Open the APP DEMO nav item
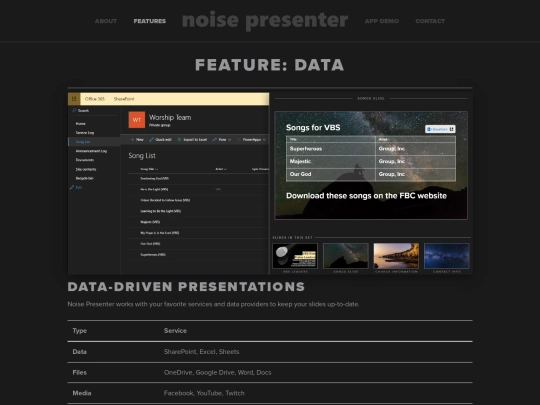Screen dimensions: 540x405 pyautogui.click(x=382, y=21)
